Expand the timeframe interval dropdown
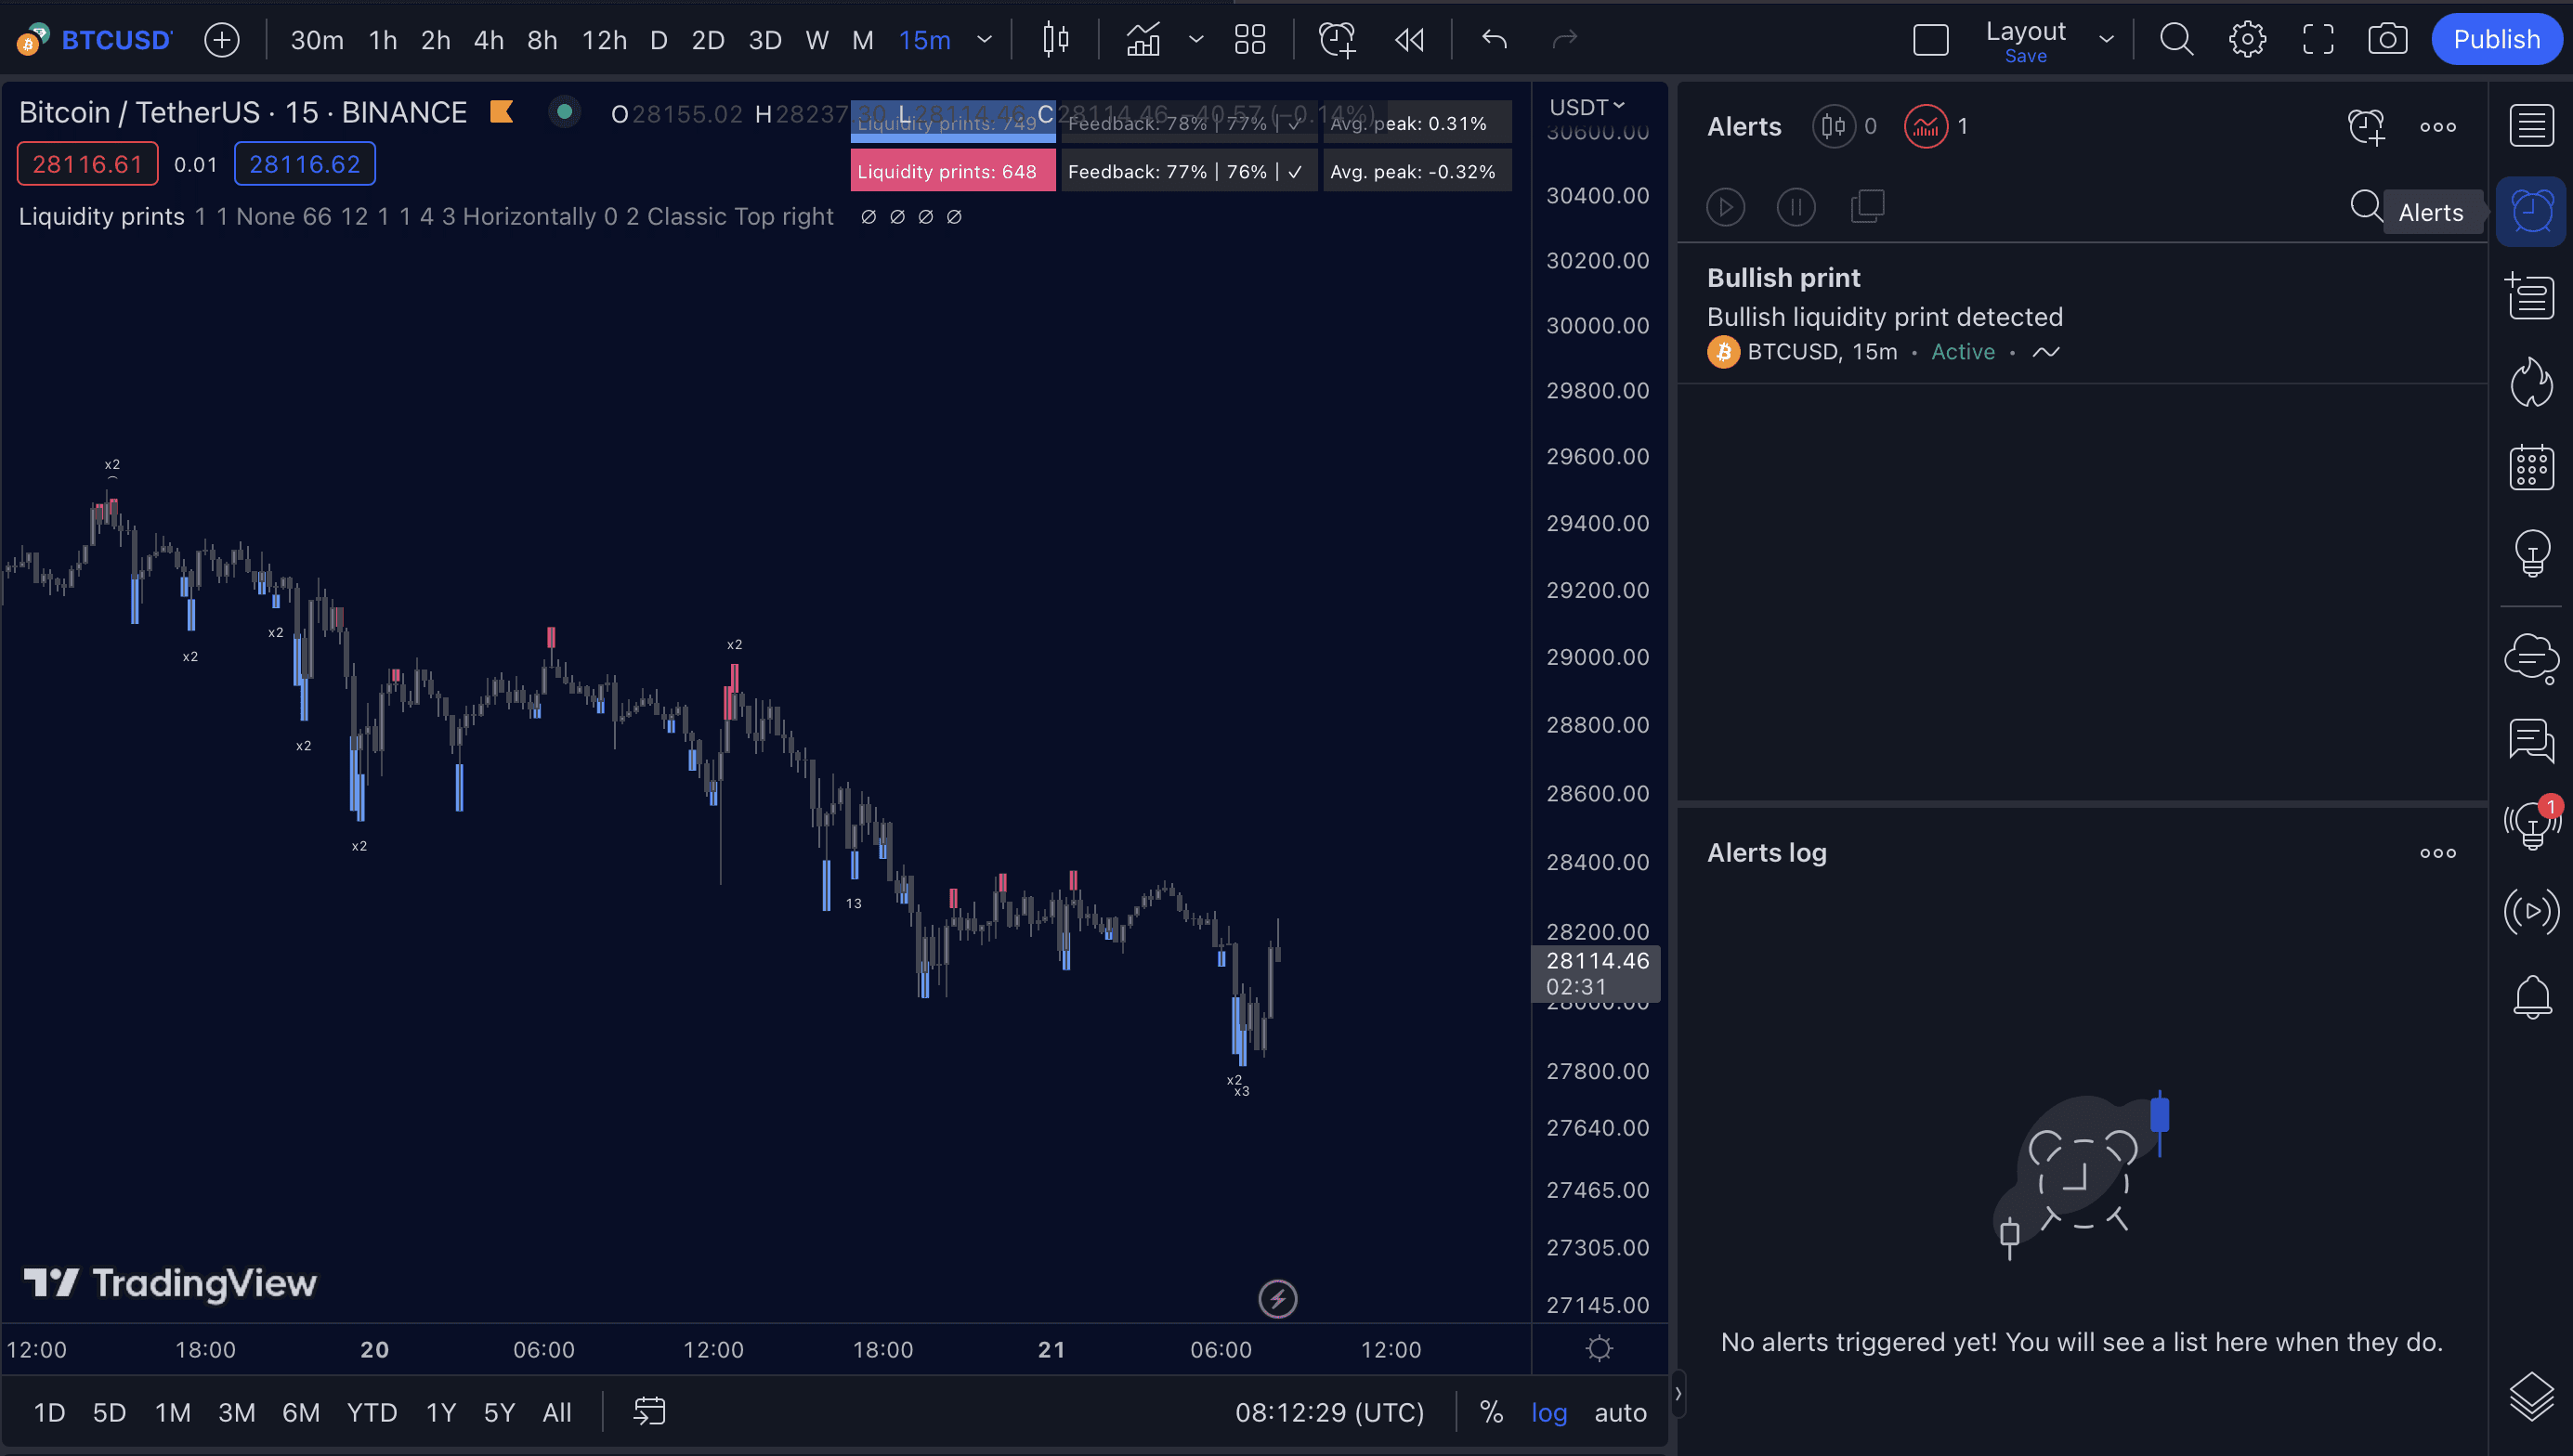The image size is (2573, 1456). [x=984, y=40]
